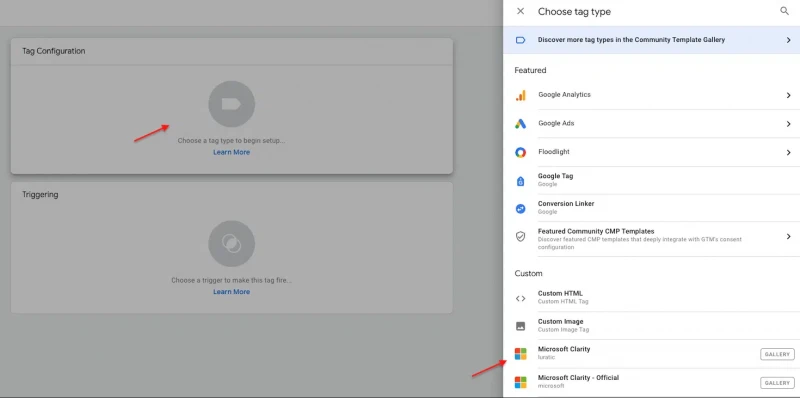Select the Custom Image picture icon
Screen dimensions: 800x398
coord(520,326)
